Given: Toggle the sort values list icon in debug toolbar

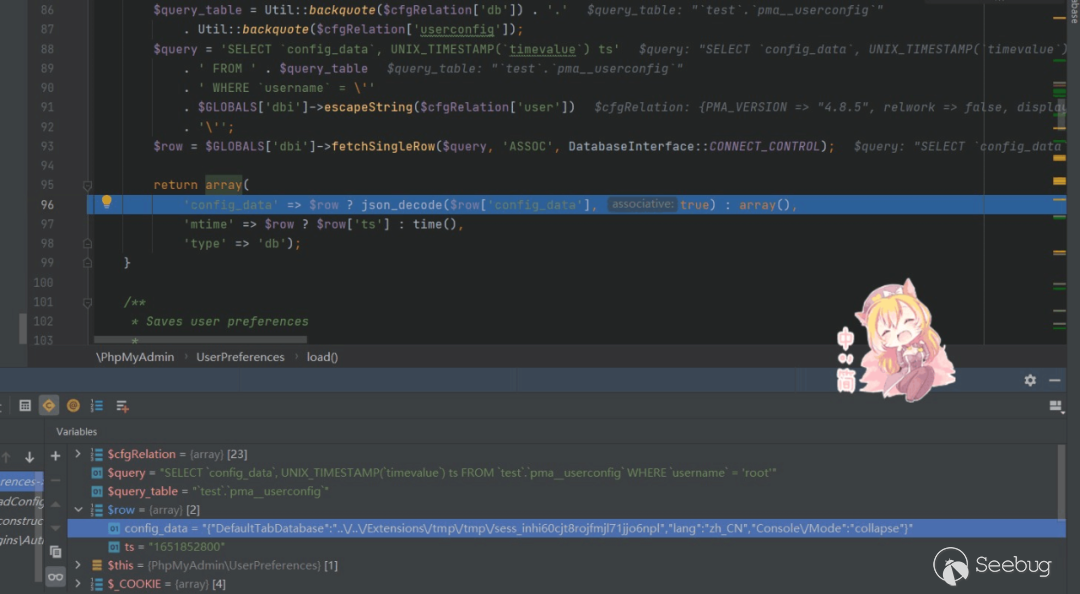Looking at the screenshot, I should pos(97,406).
